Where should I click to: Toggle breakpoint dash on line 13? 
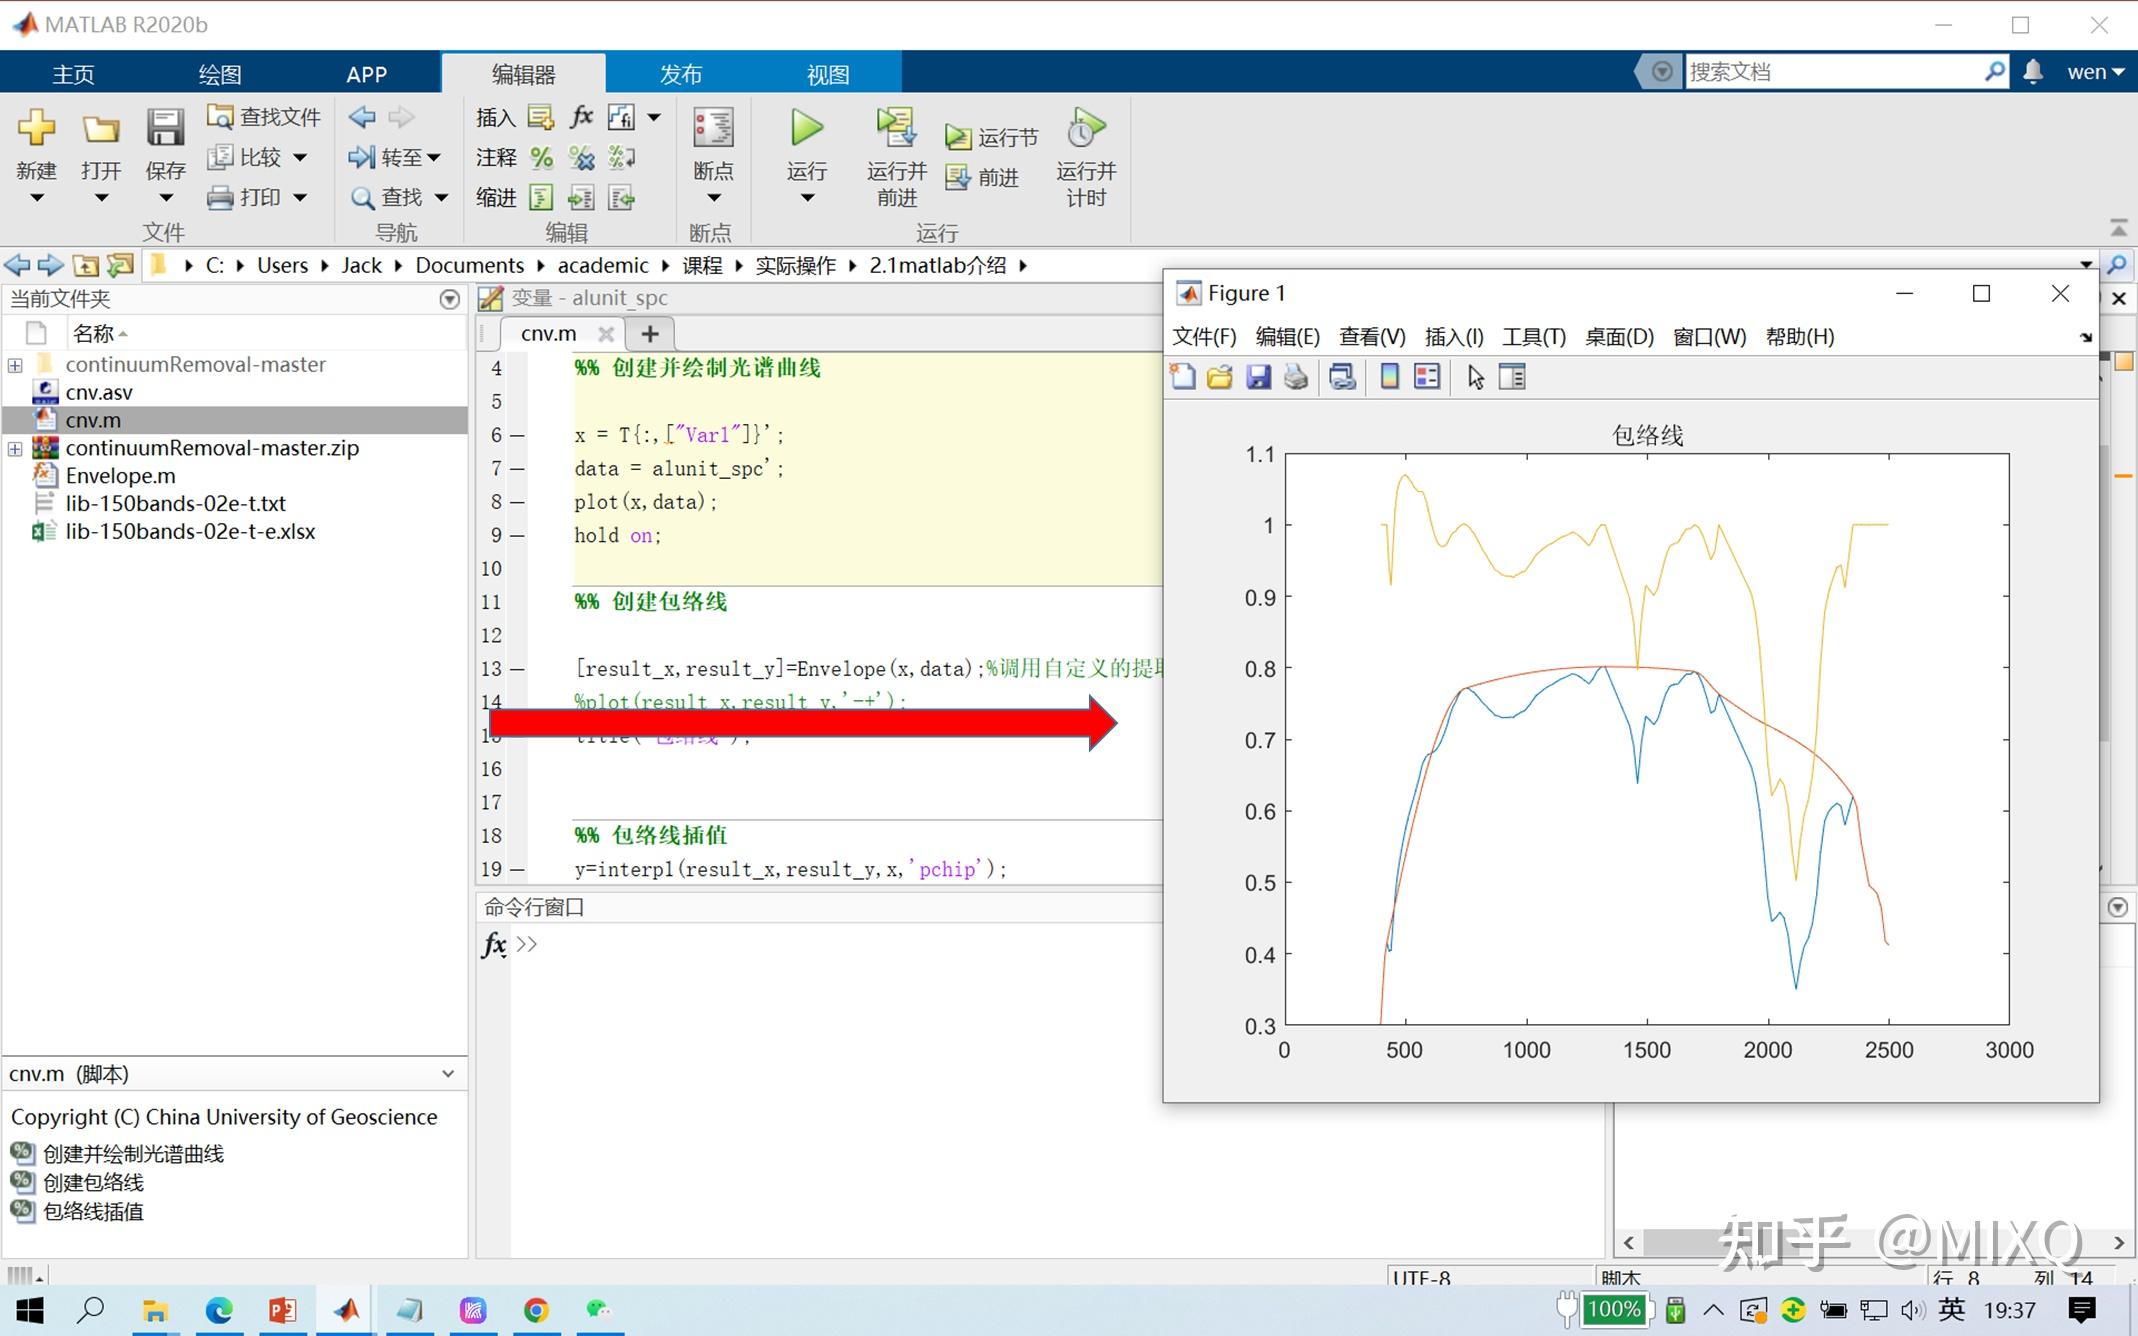pyautogui.click(x=517, y=669)
